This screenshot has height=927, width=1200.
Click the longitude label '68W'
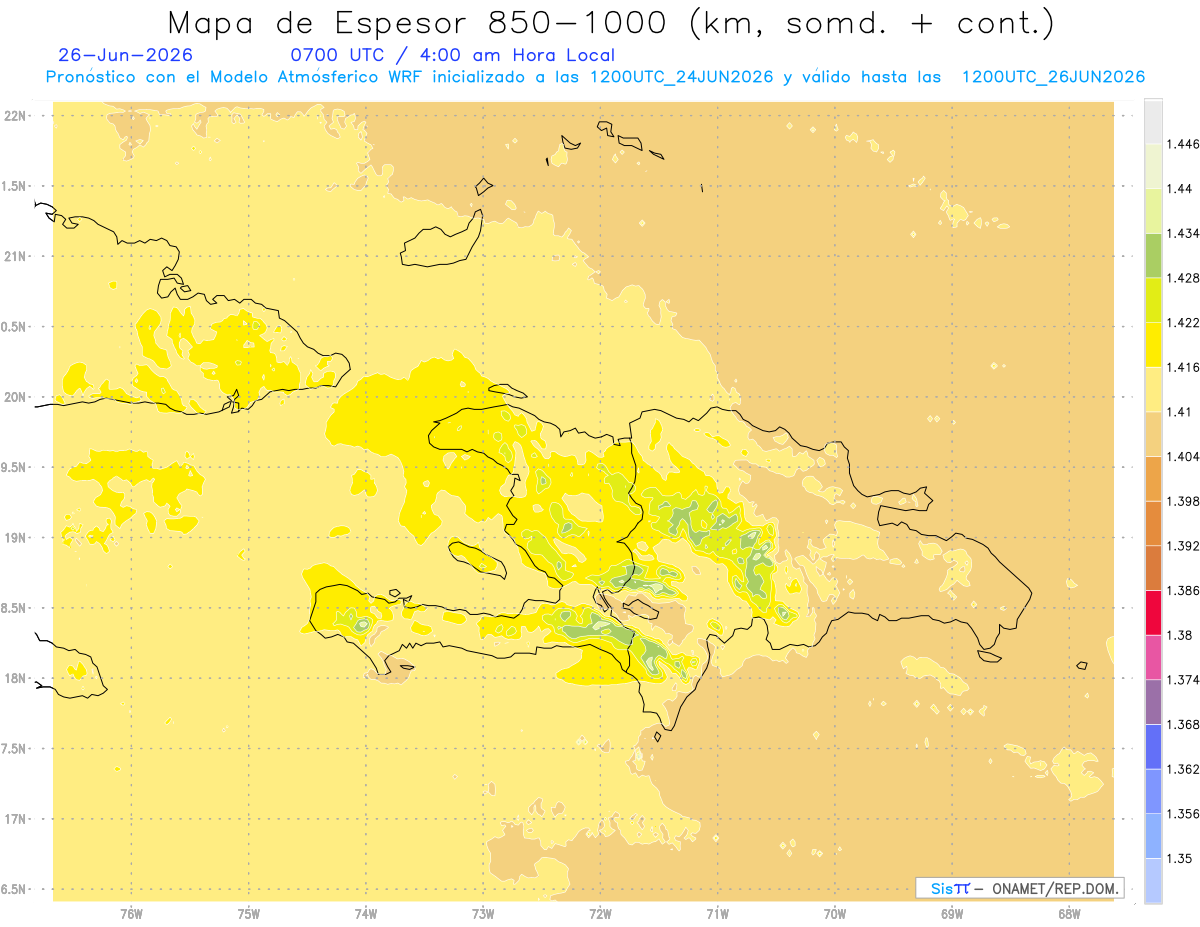coord(1069,913)
